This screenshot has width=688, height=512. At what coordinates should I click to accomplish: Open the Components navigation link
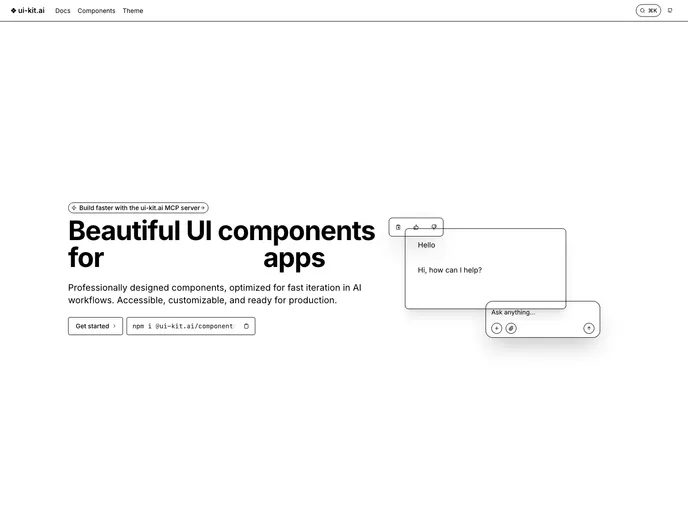[x=96, y=11]
